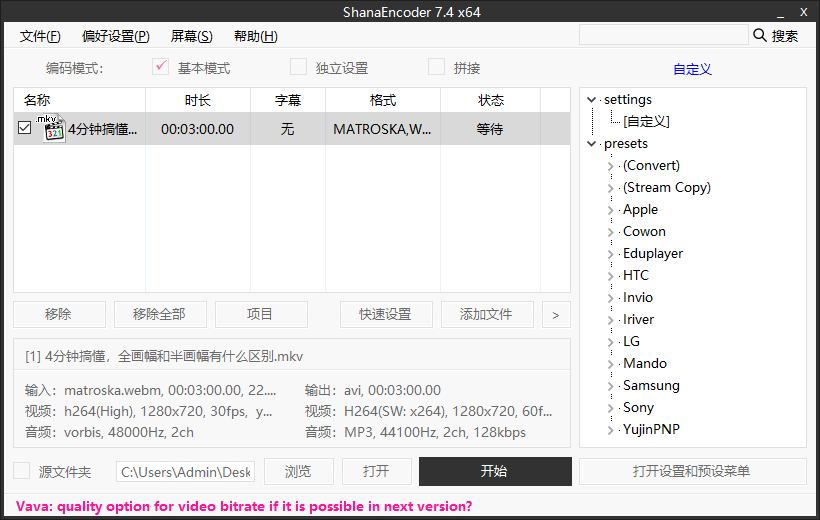Select the Apple tree label
This screenshot has width=820, height=520.
click(640, 210)
